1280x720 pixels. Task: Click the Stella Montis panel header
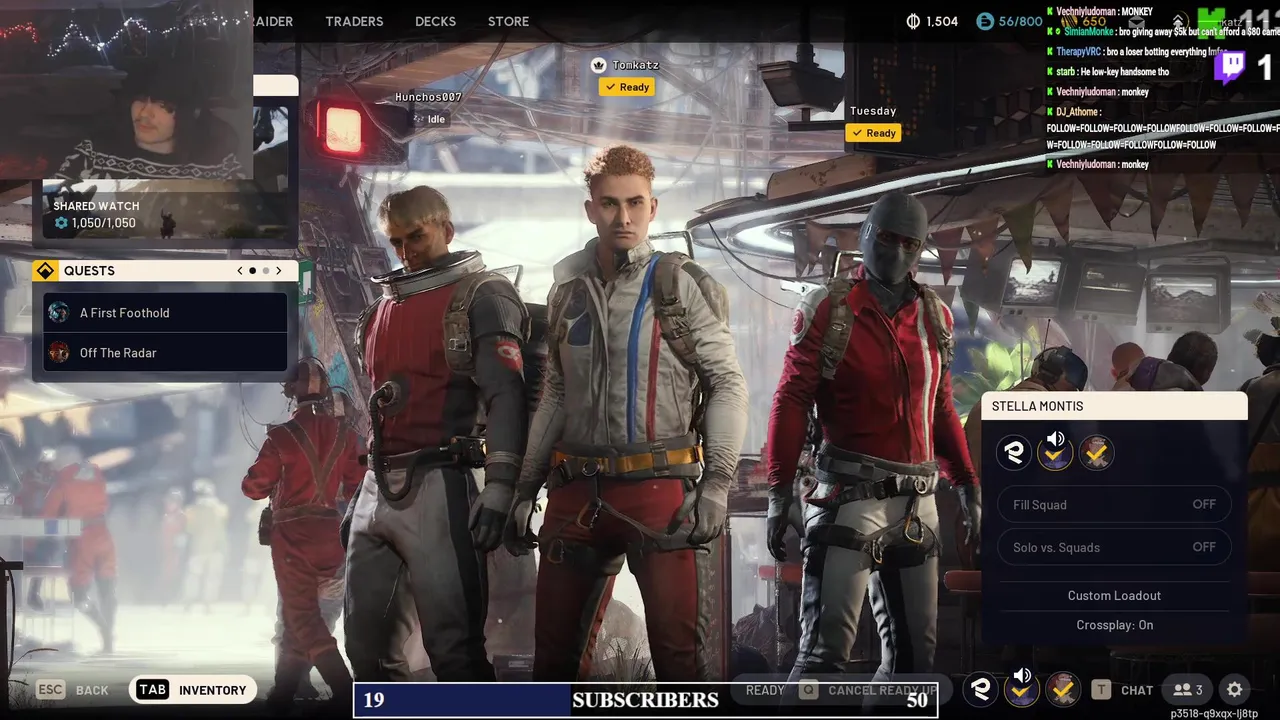1114,406
